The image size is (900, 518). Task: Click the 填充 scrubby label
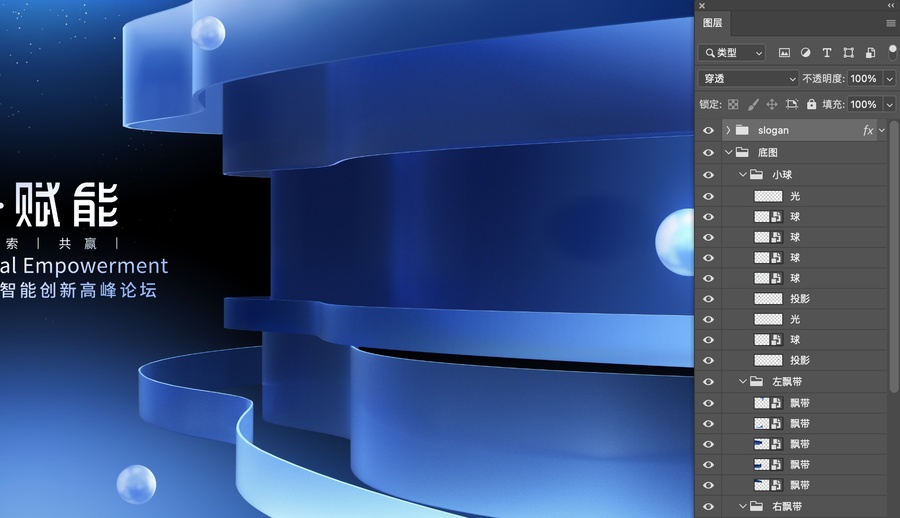(x=833, y=104)
